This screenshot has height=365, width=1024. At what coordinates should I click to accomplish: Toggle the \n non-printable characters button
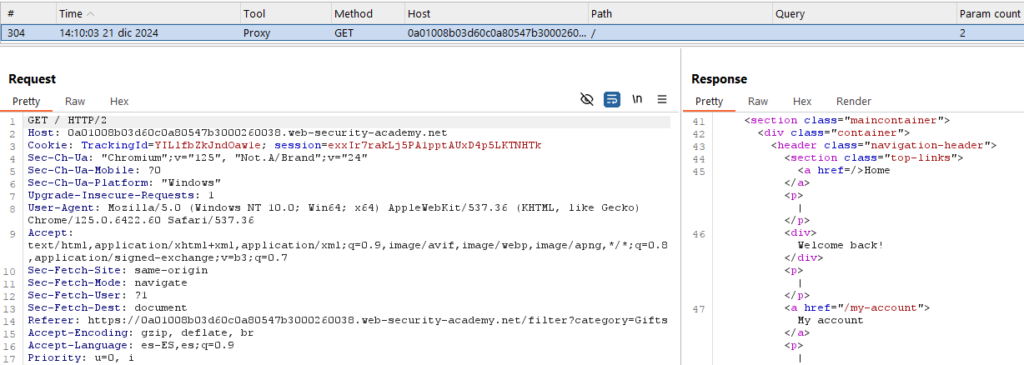click(637, 99)
